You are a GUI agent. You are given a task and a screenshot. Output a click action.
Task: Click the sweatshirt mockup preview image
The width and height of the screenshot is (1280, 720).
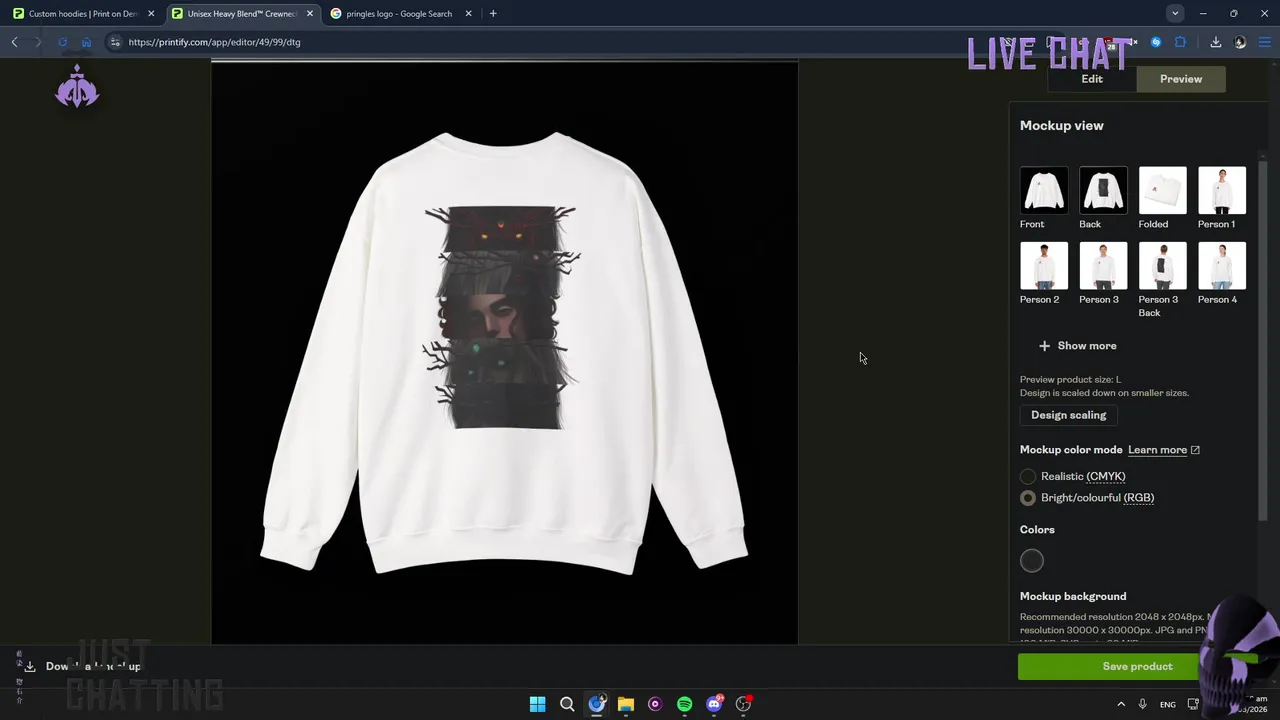504,353
